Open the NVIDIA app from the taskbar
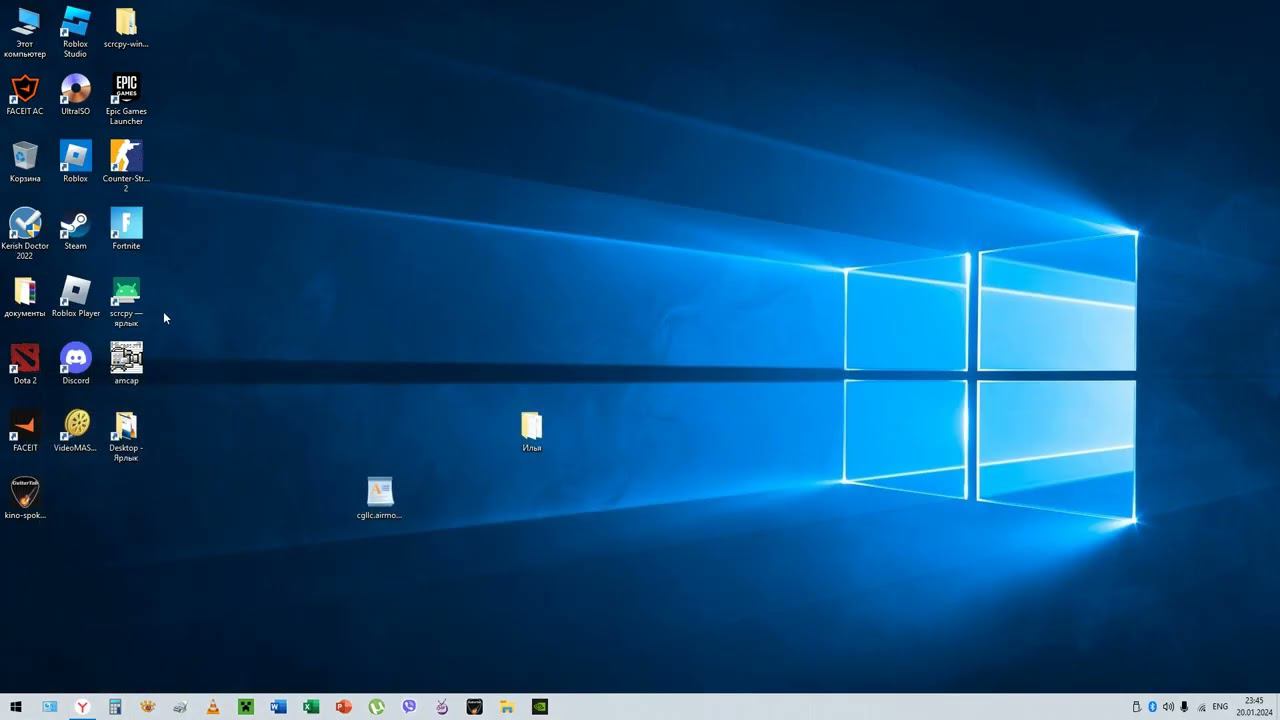The width and height of the screenshot is (1280, 720). (x=540, y=707)
